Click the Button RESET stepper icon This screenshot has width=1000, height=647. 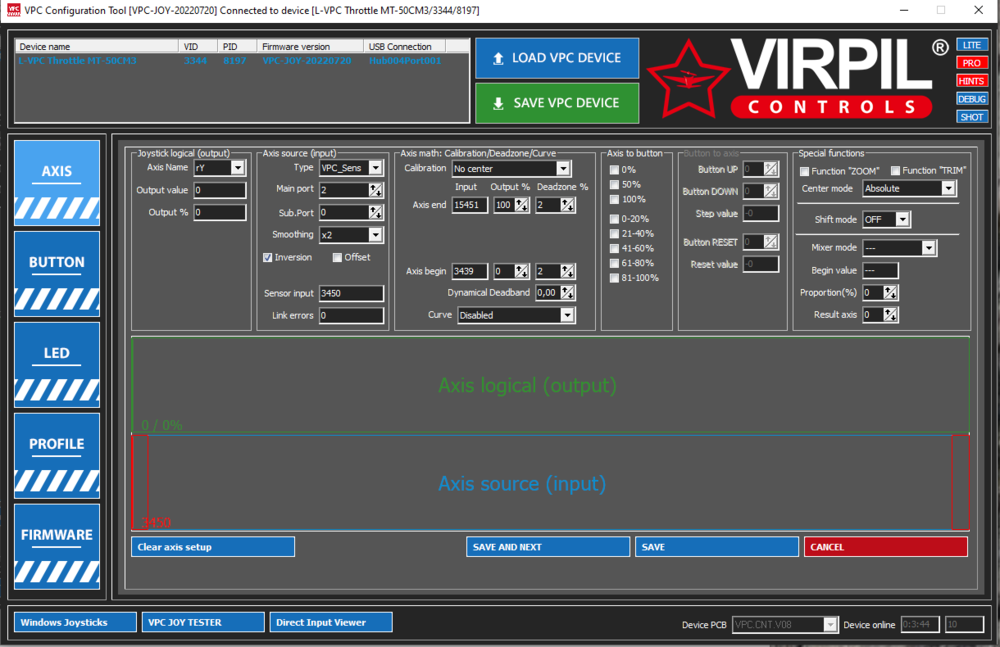[771, 242]
